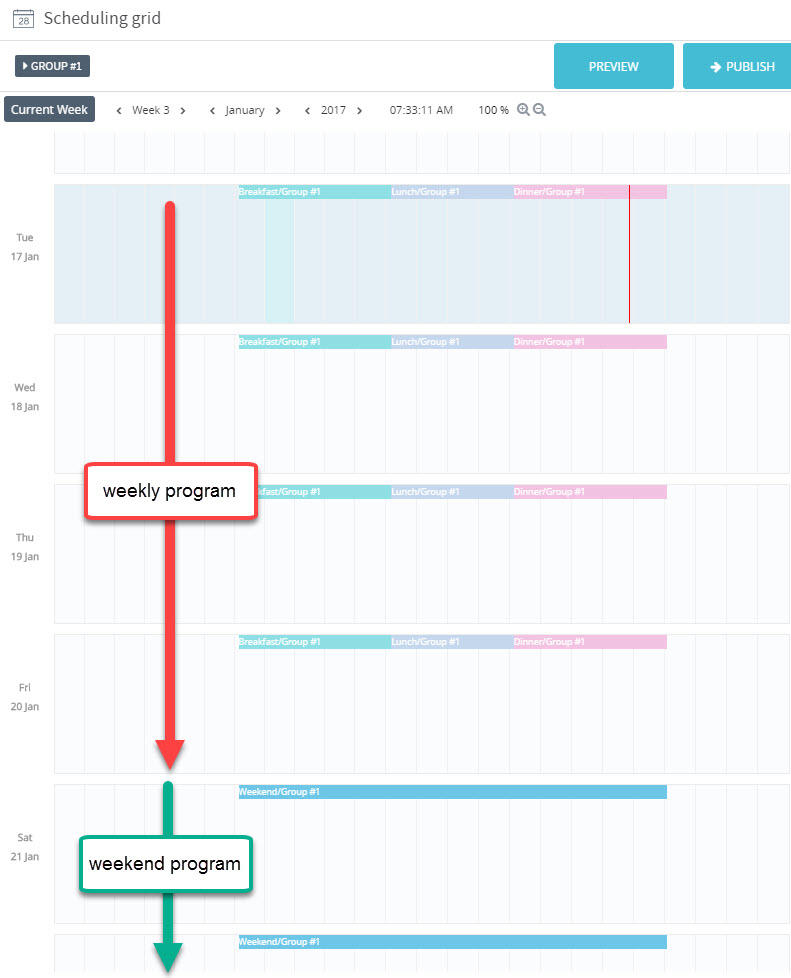Click the 100 % zoom level text
Screen dimensions: 791x978
pyautogui.click(x=493, y=110)
